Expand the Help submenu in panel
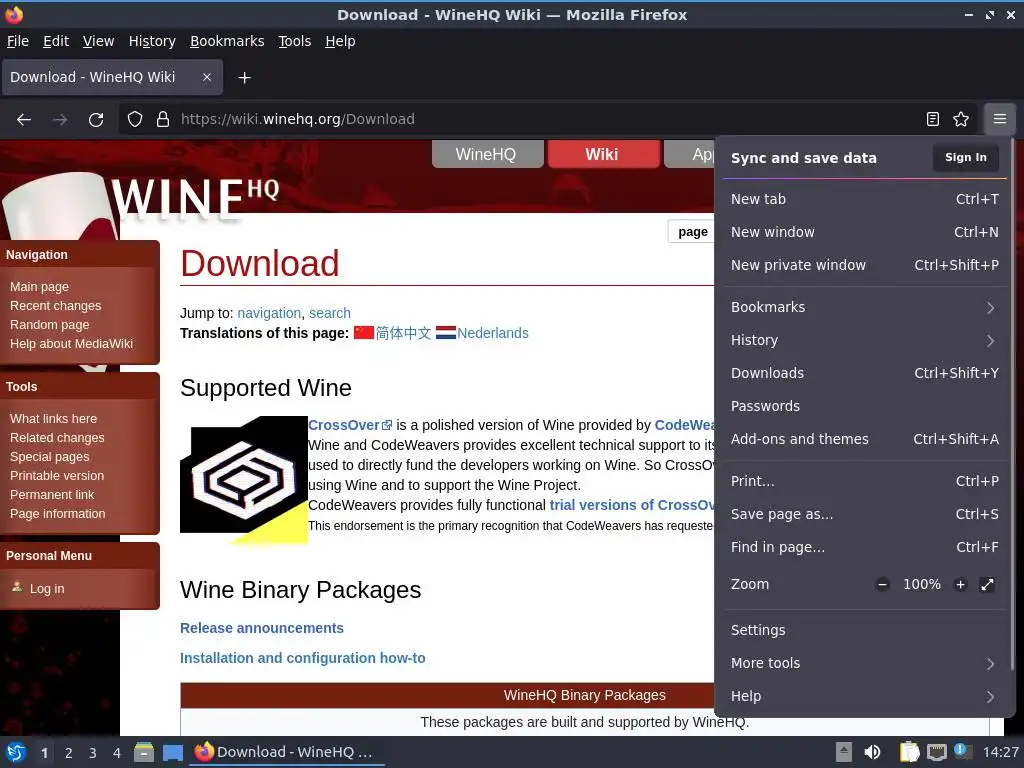This screenshot has width=1024, height=768. (x=863, y=696)
